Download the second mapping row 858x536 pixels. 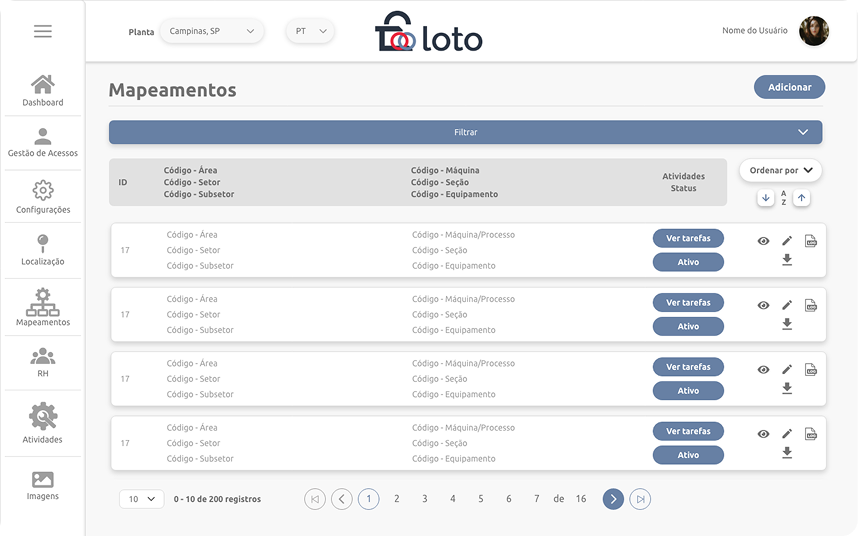click(787, 324)
